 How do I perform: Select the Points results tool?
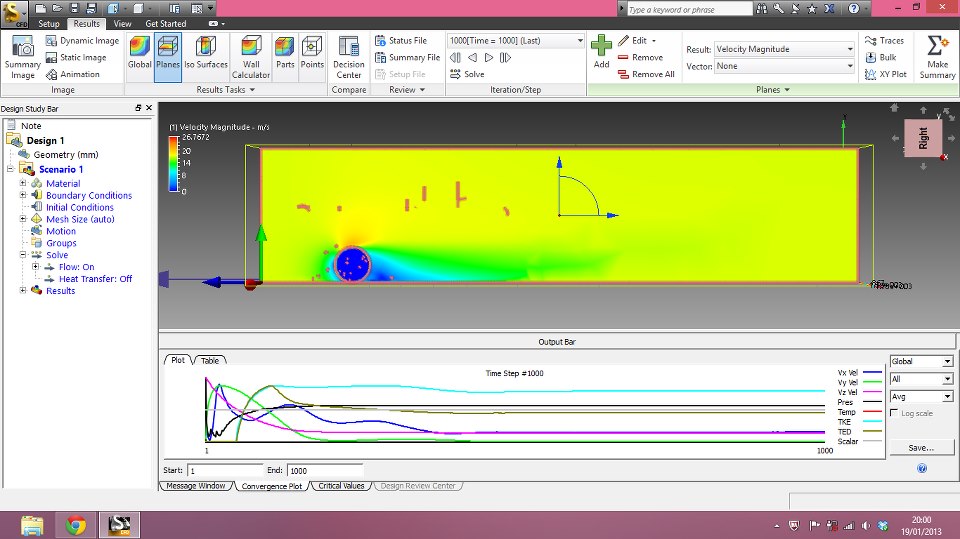pyautogui.click(x=312, y=53)
